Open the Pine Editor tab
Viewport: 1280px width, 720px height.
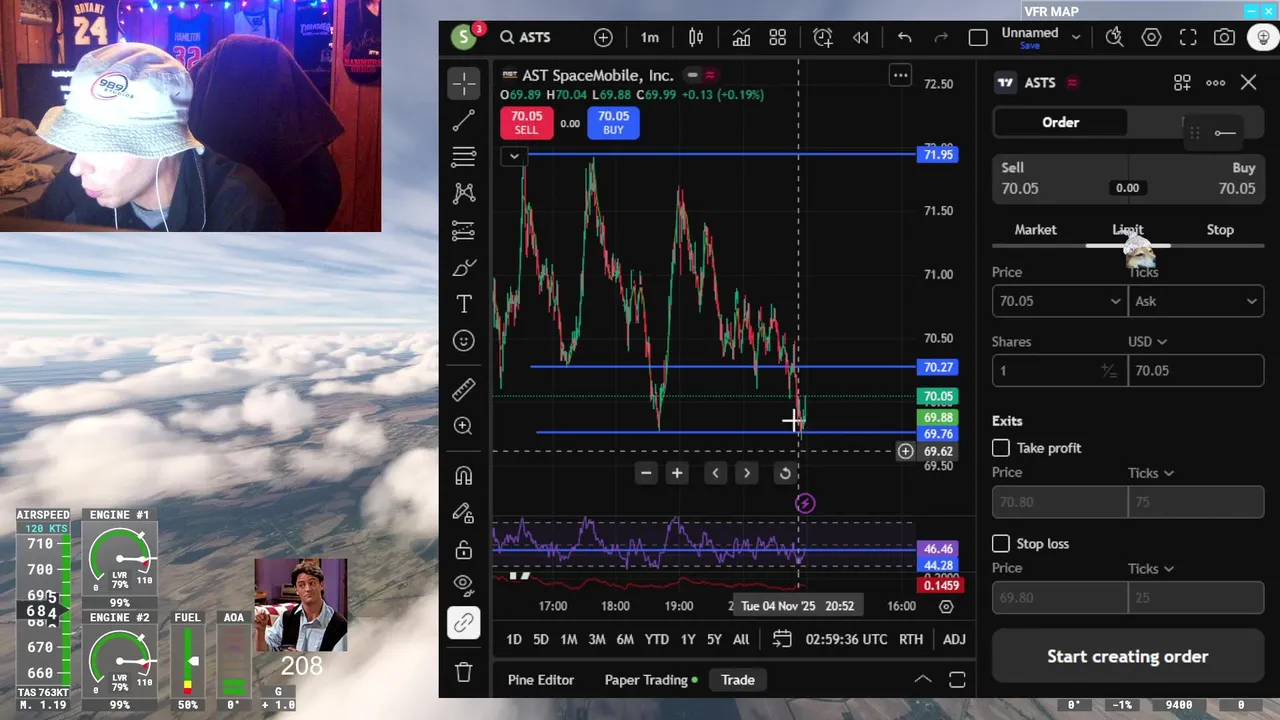tap(541, 680)
